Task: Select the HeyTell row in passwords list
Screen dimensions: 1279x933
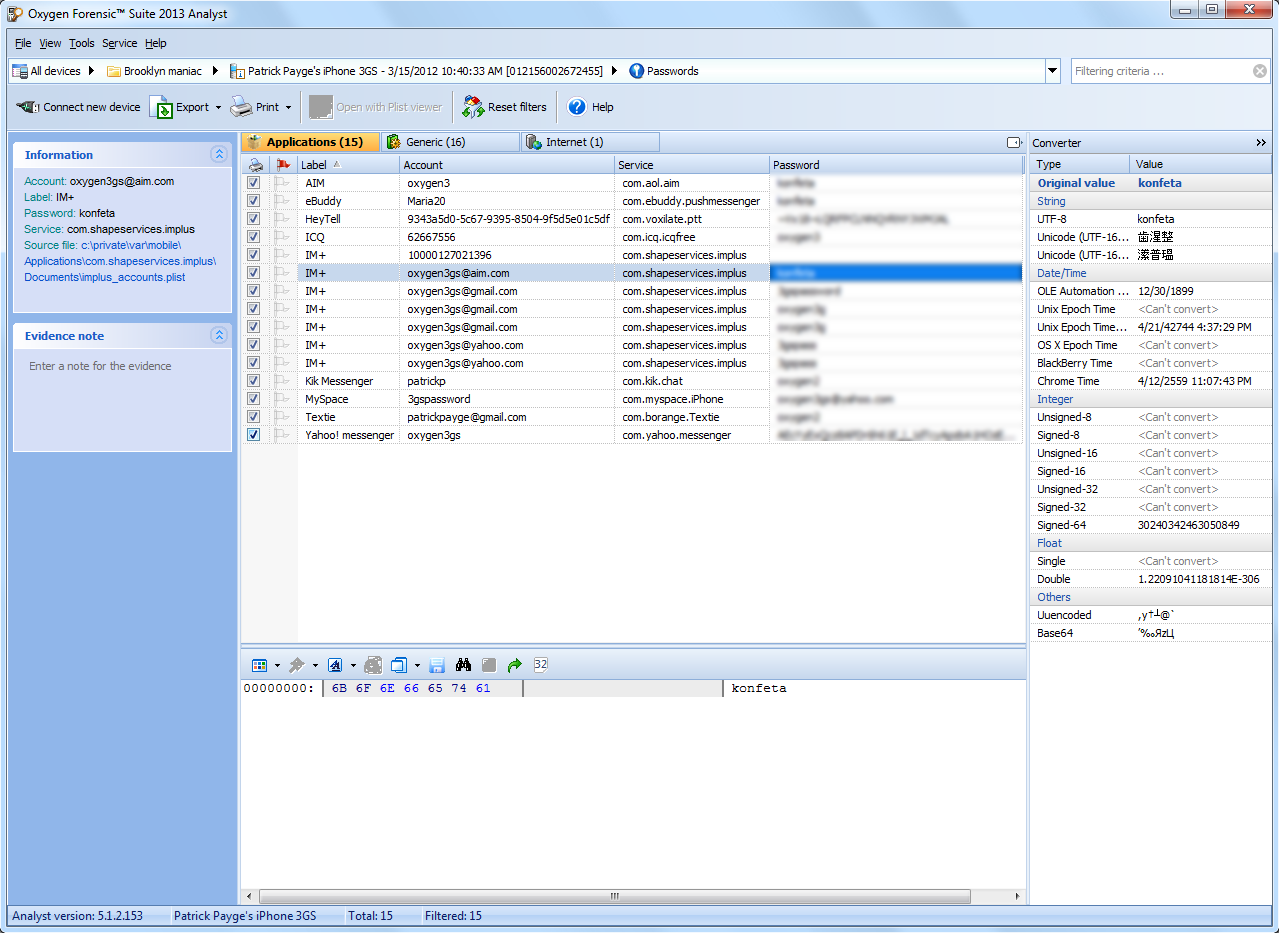Action: (x=633, y=219)
